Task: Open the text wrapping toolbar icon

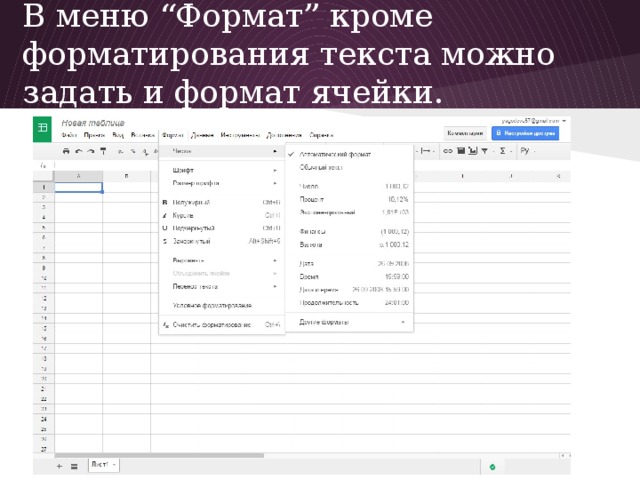Action: pos(425,151)
